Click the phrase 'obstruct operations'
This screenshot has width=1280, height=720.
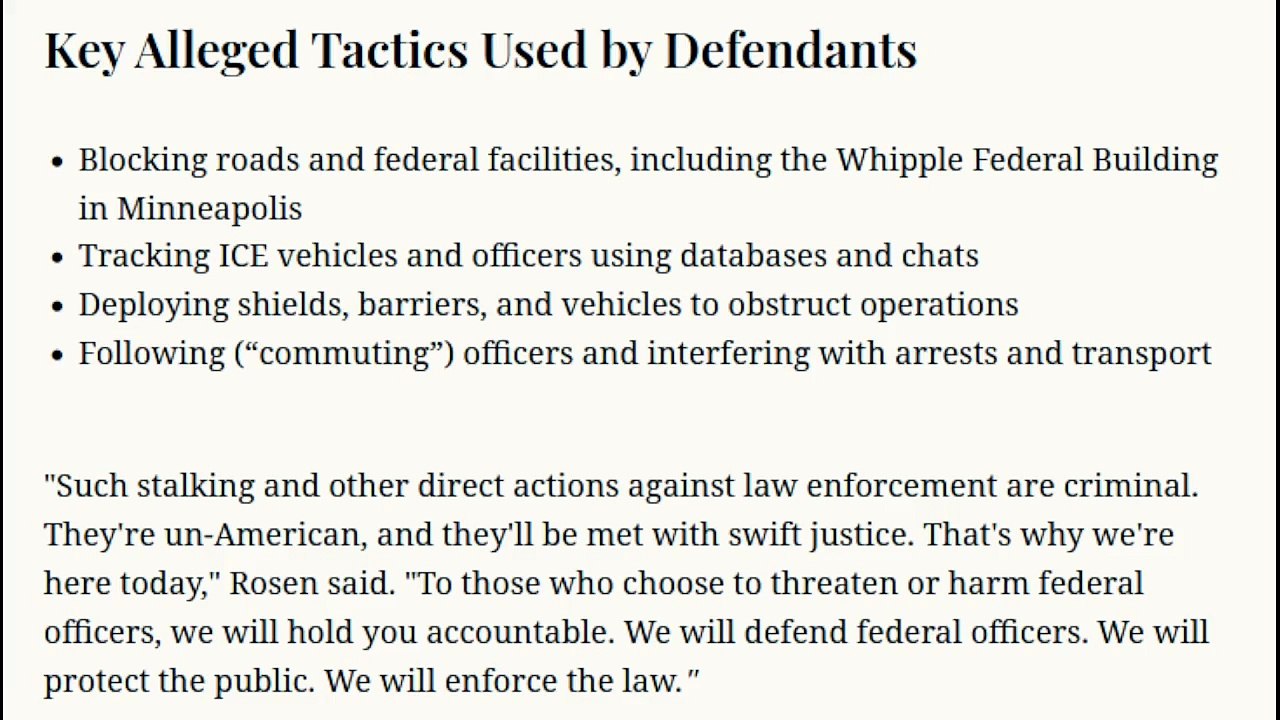click(873, 304)
